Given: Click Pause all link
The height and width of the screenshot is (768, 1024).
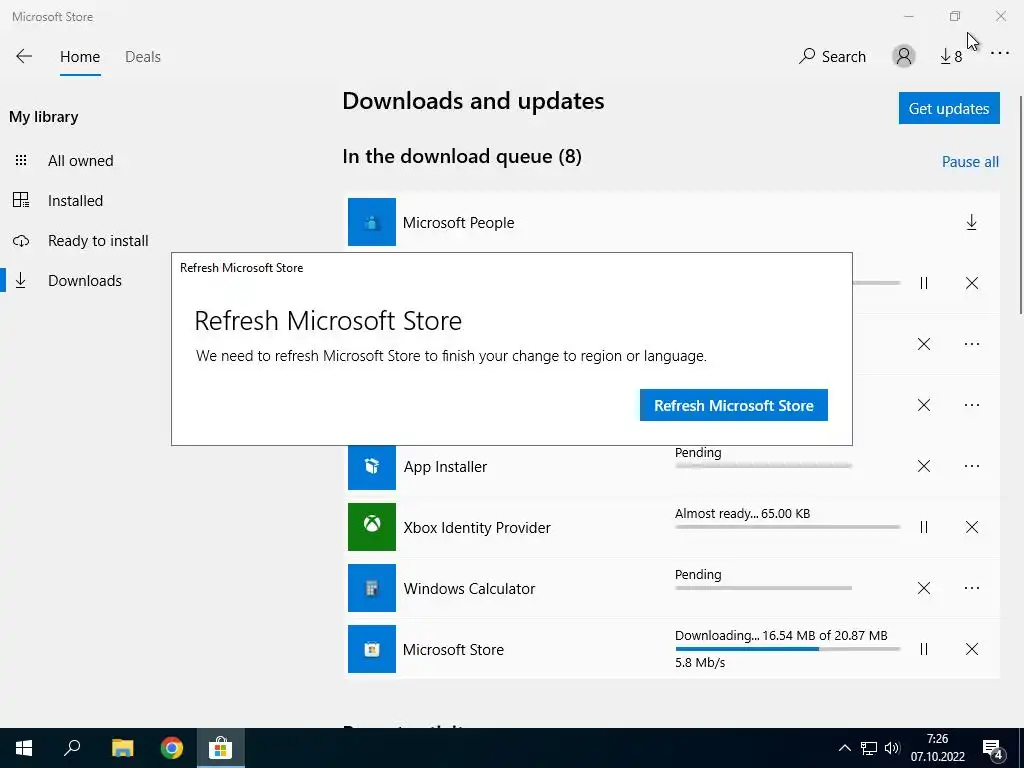Looking at the screenshot, I should click(970, 161).
